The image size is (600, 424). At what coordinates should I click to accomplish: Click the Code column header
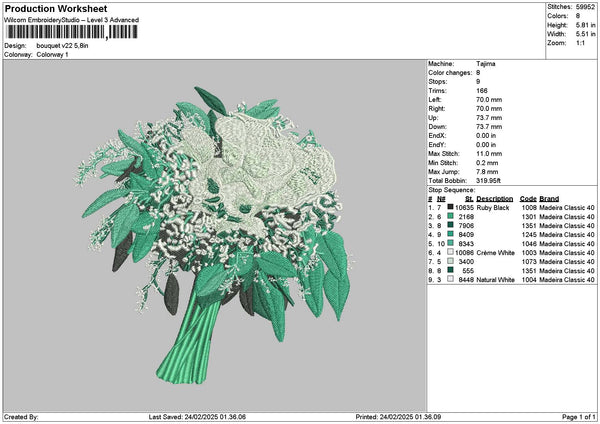pos(528,198)
